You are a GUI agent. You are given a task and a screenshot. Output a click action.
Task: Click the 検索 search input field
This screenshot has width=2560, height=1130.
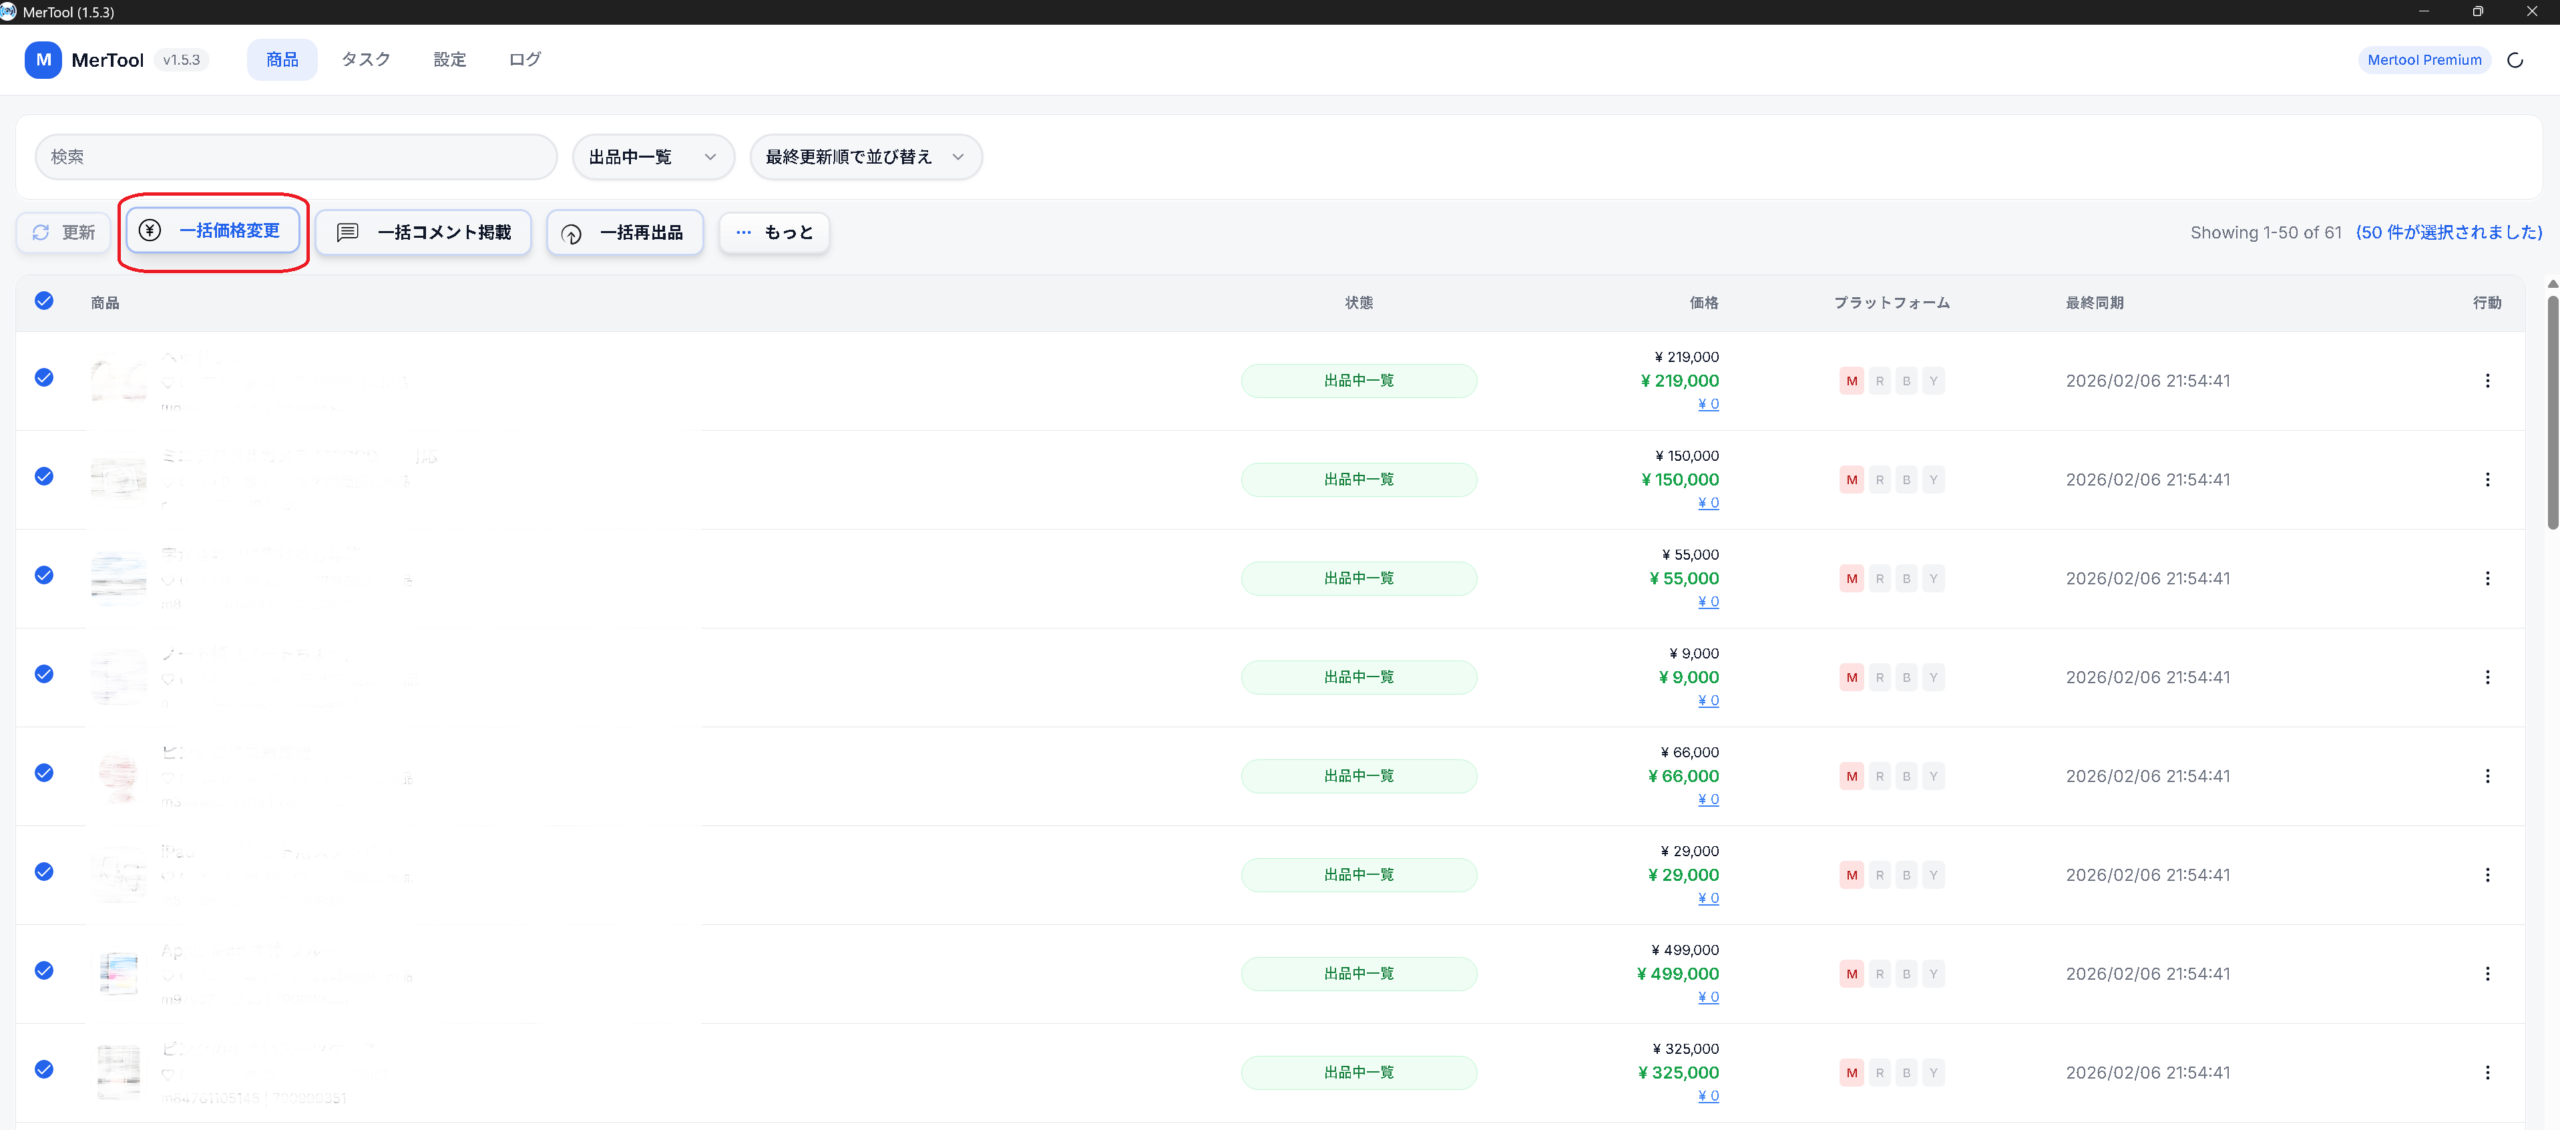pos(295,157)
